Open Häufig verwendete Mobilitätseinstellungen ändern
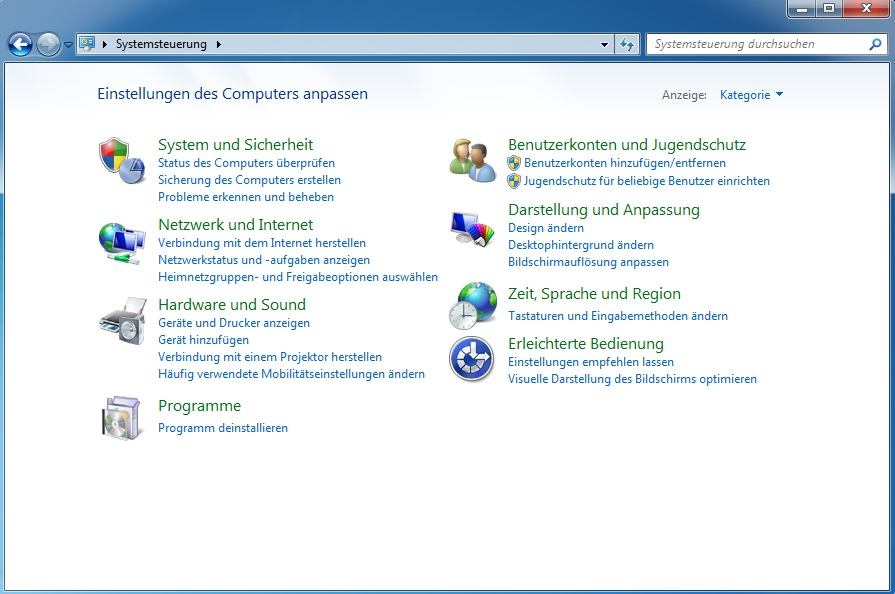Image resolution: width=895 pixels, height=594 pixels. pos(291,374)
